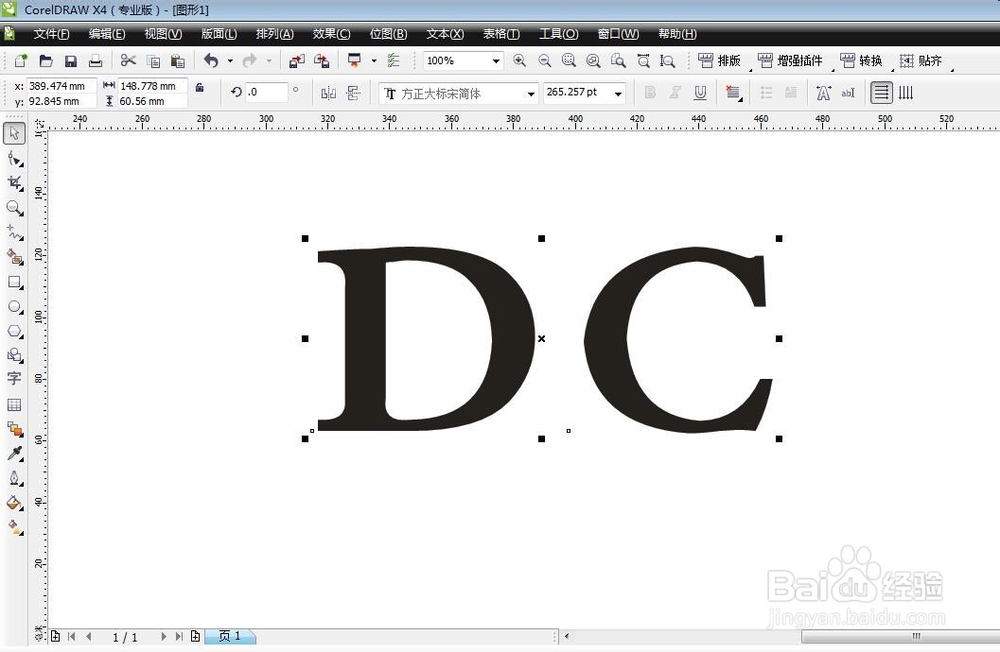Paste from clipboard icon

178,61
